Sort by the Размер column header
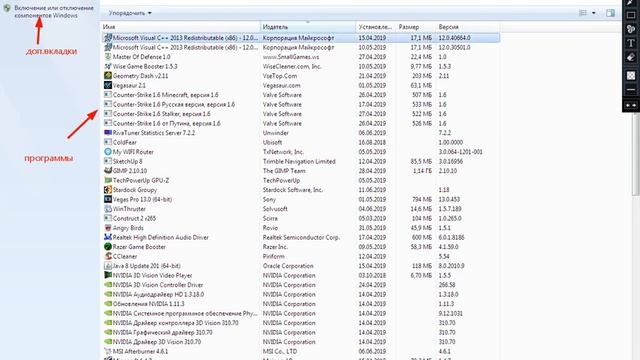Image resolution: width=640 pixels, height=360 pixels. click(416, 27)
